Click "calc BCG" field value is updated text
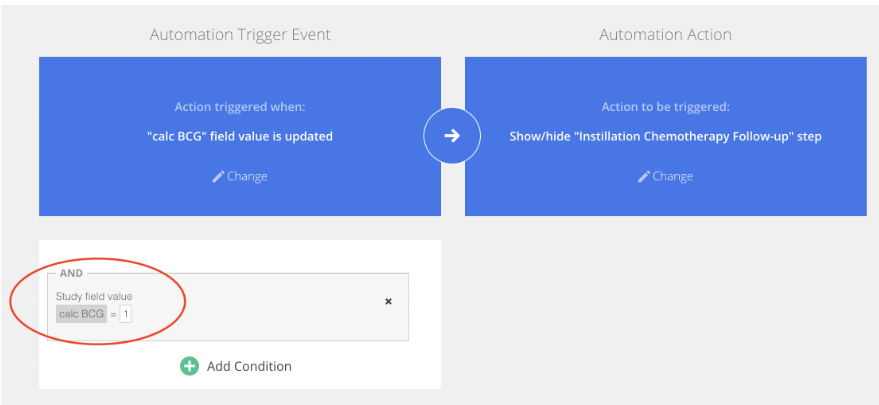The width and height of the screenshot is (879, 405). pos(240,136)
